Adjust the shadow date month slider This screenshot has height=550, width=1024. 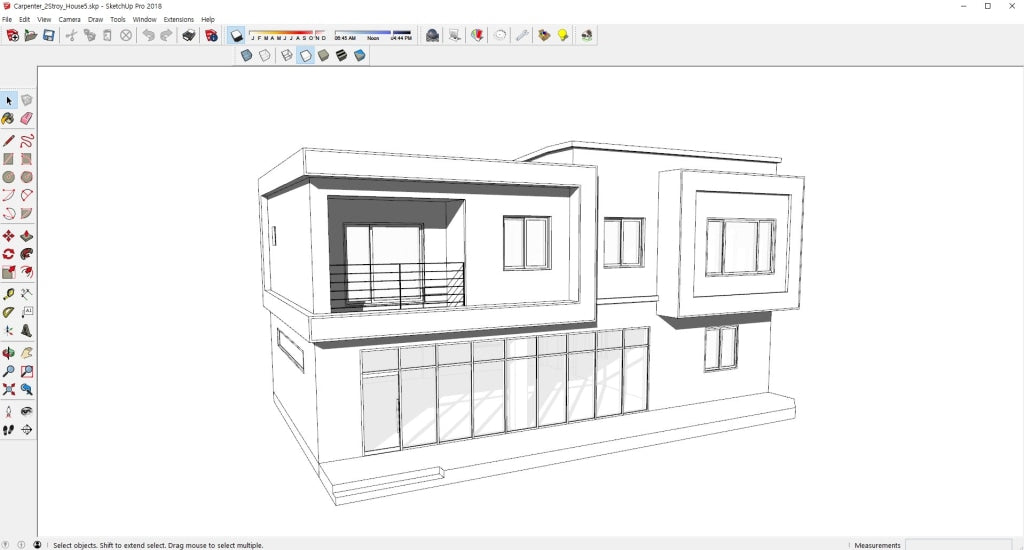pos(287,35)
